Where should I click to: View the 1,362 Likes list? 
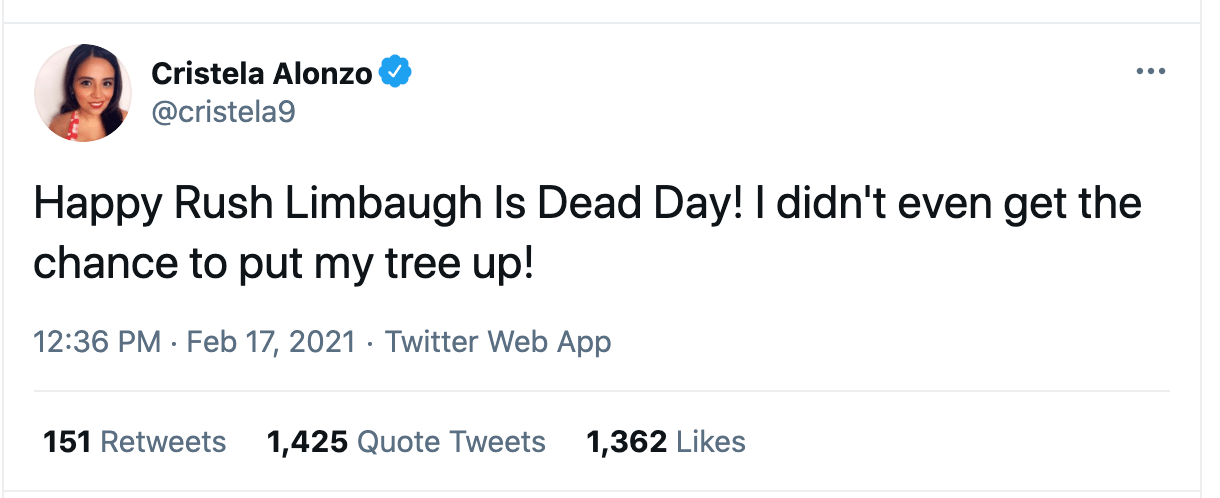click(x=666, y=442)
